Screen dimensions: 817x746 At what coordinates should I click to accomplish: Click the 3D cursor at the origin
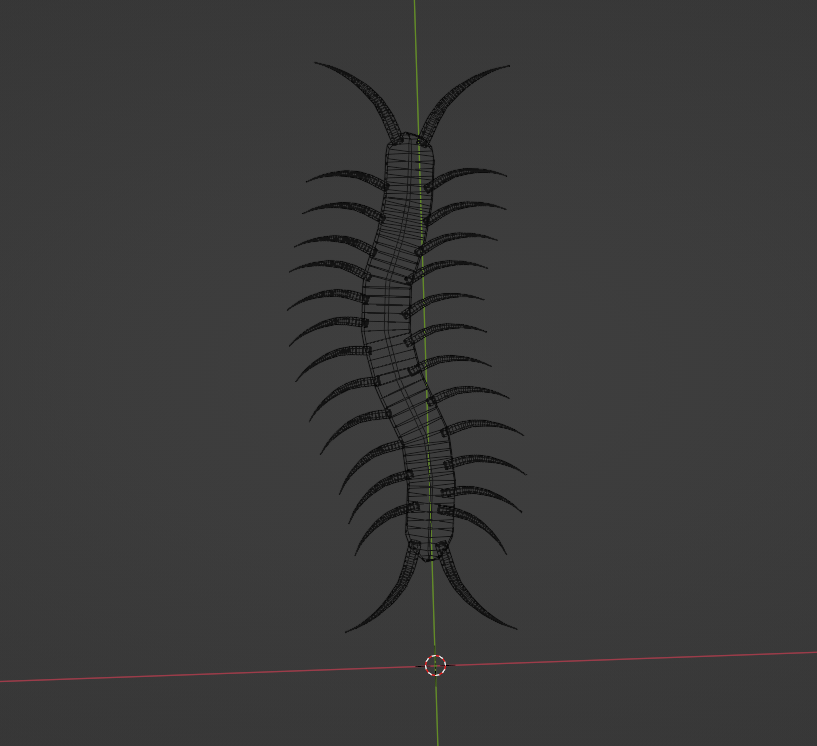coord(436,665)
